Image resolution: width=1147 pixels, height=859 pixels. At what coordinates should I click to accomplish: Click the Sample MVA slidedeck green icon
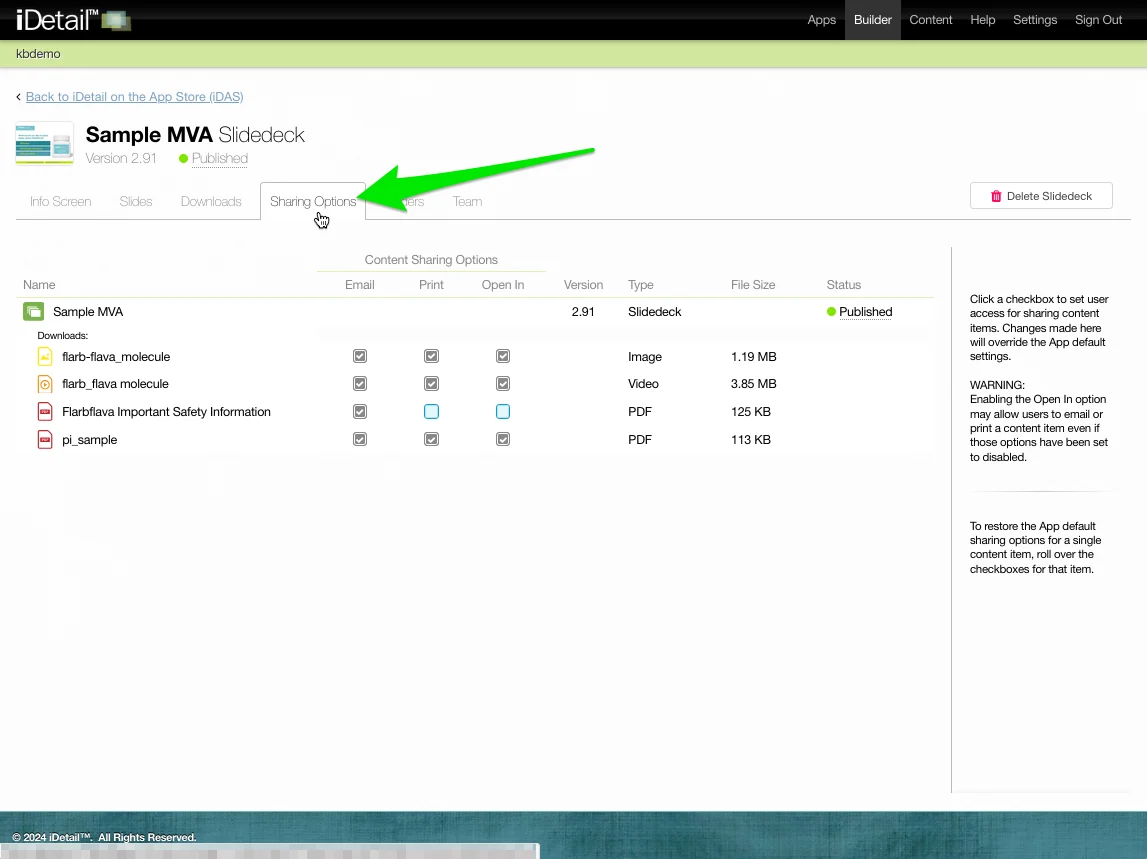point(34,312)
